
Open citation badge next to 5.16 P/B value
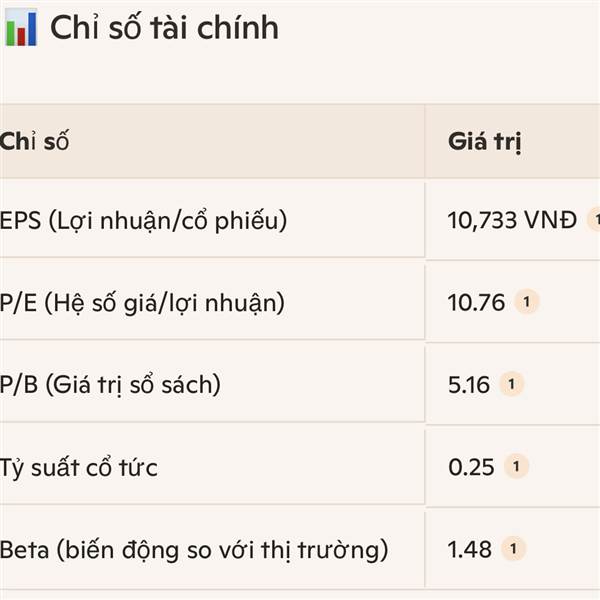511,384
